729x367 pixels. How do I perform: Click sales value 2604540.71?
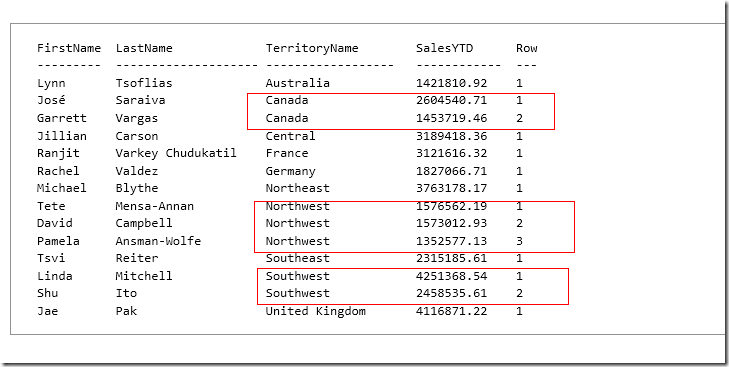(x=451, y=100)
